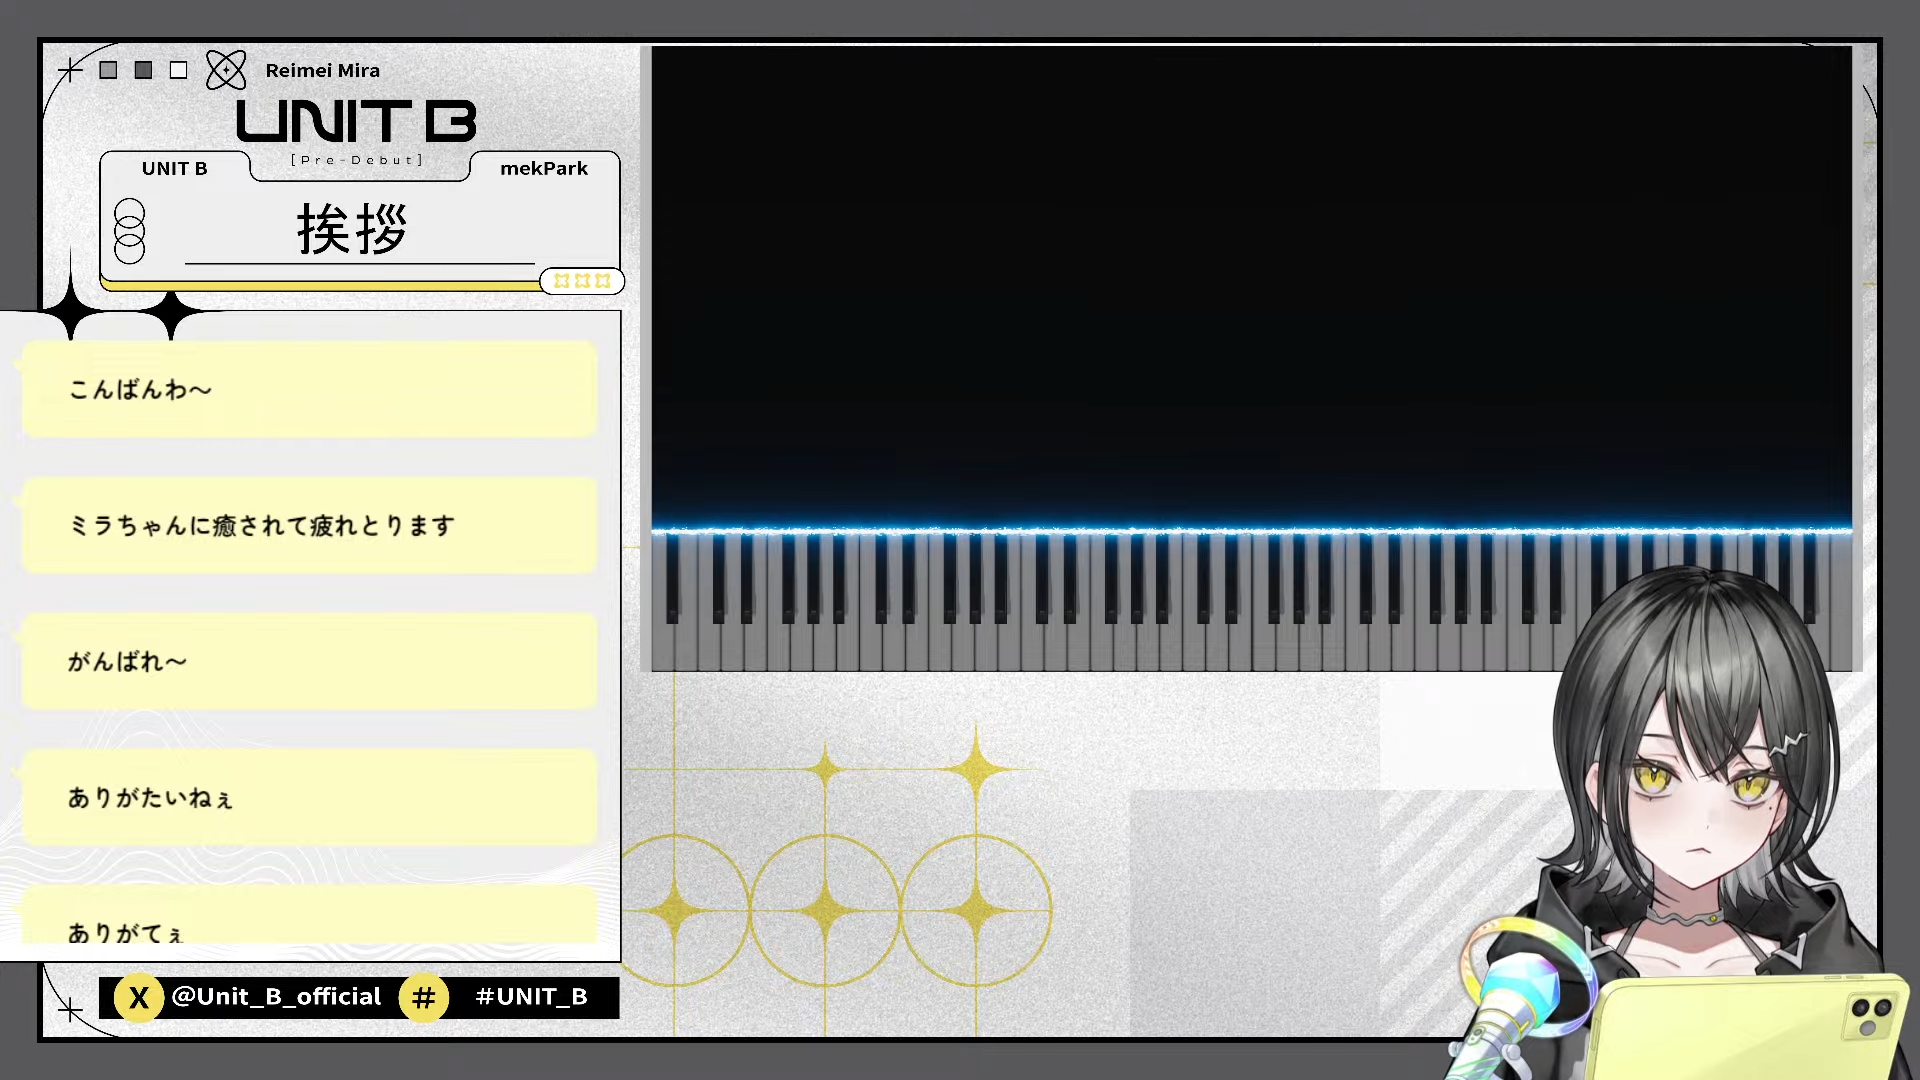The image size is (1920, 1080).
Task: Select the chat message こんばんわ〜
Action: pyautogui.click(x=309, y=389)
